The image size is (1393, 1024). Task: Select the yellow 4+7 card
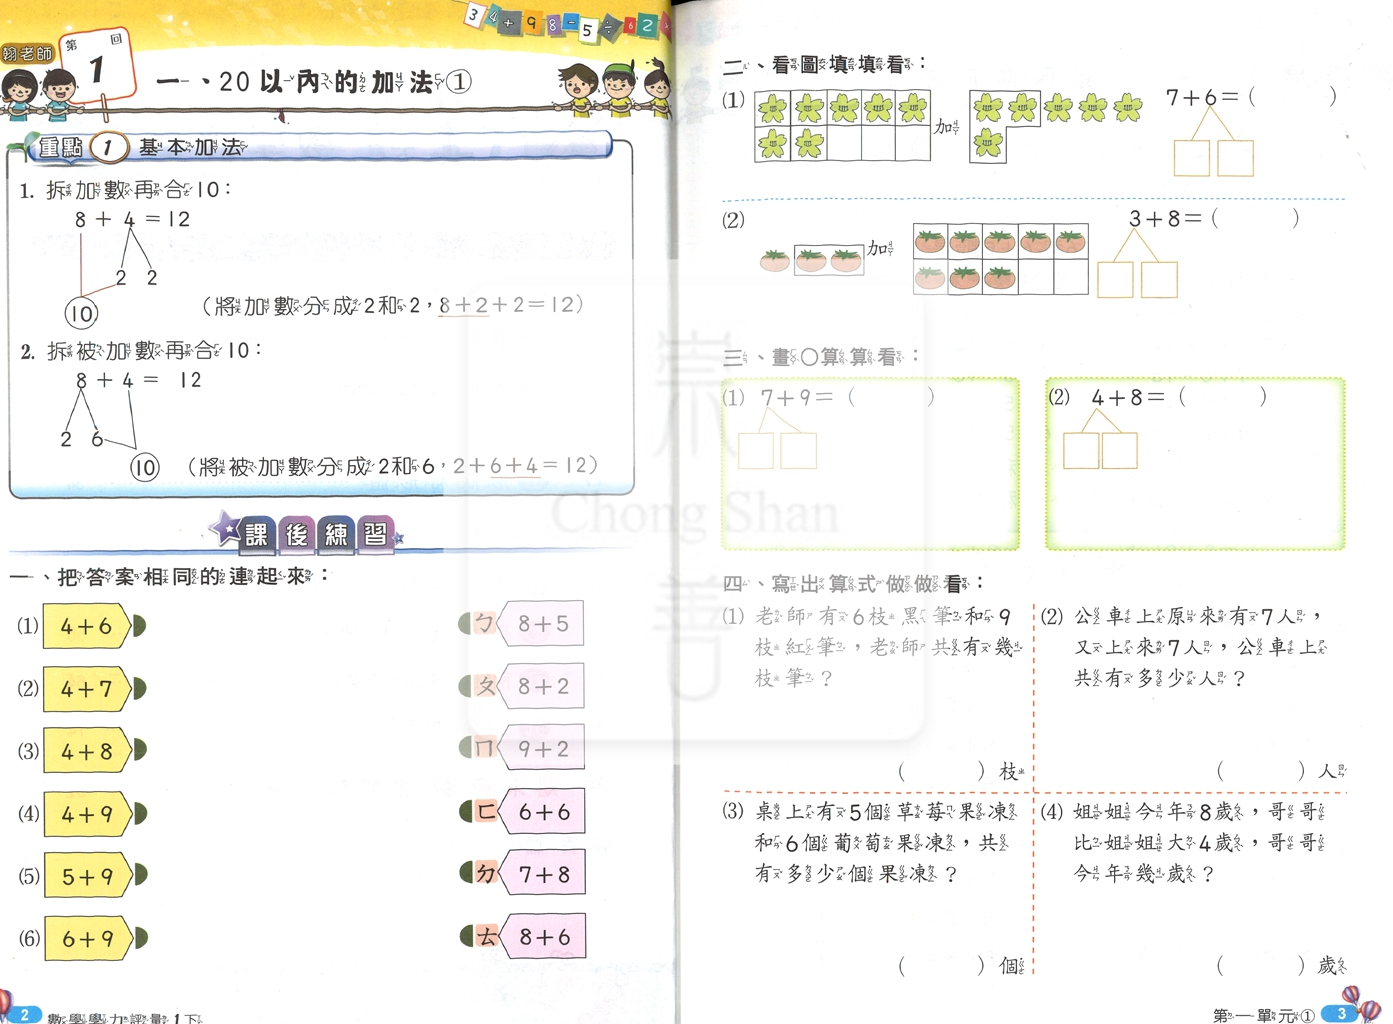(86, 690)
